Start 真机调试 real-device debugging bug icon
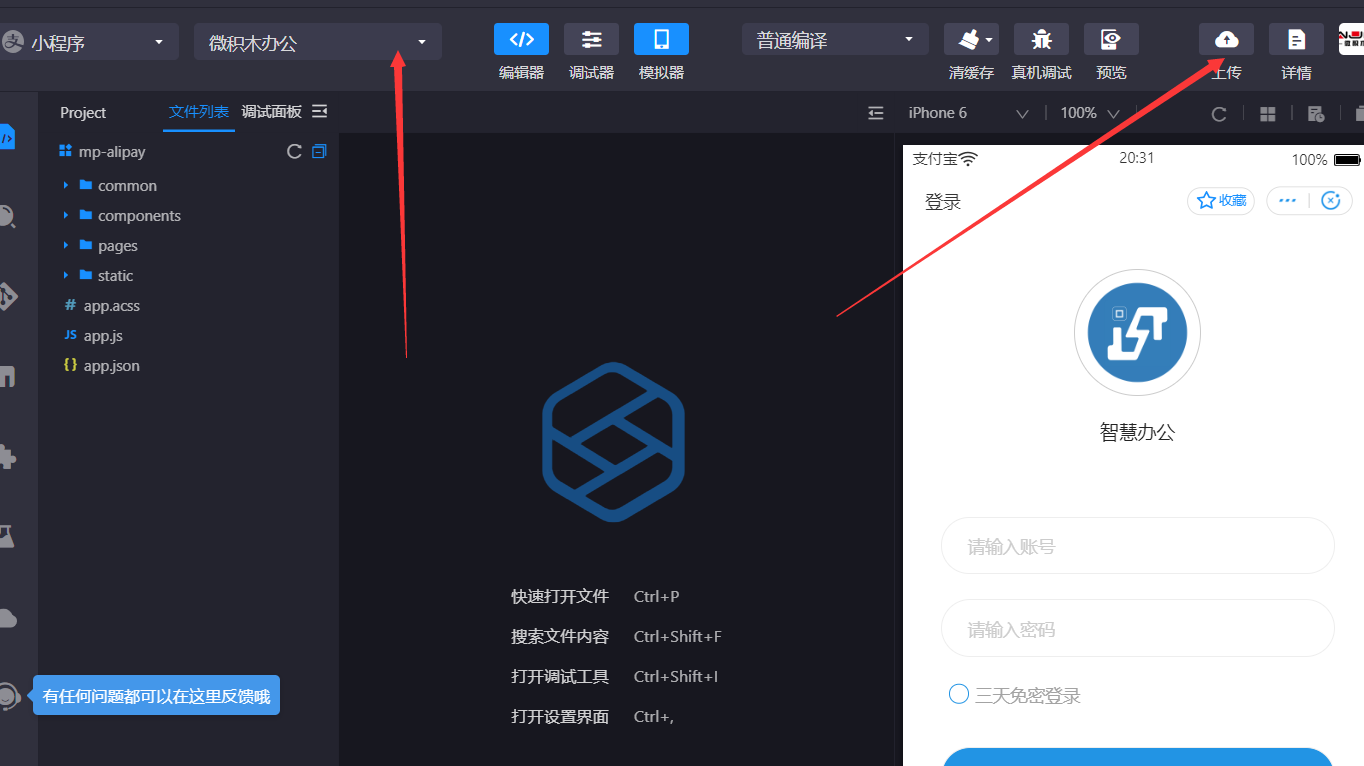 coord(1041,40)
